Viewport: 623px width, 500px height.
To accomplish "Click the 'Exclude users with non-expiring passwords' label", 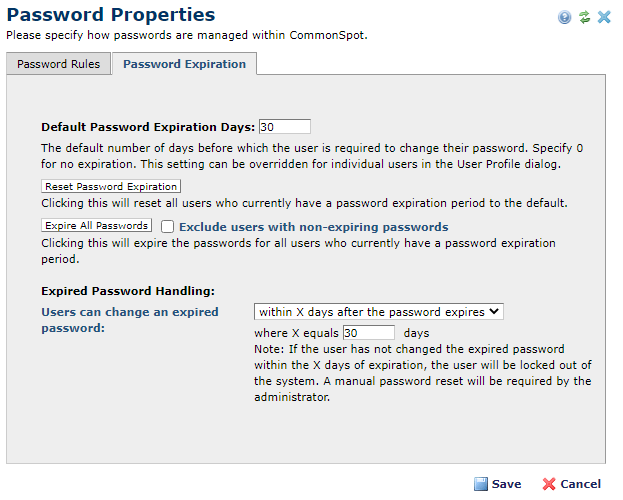I will pos(313,226).
